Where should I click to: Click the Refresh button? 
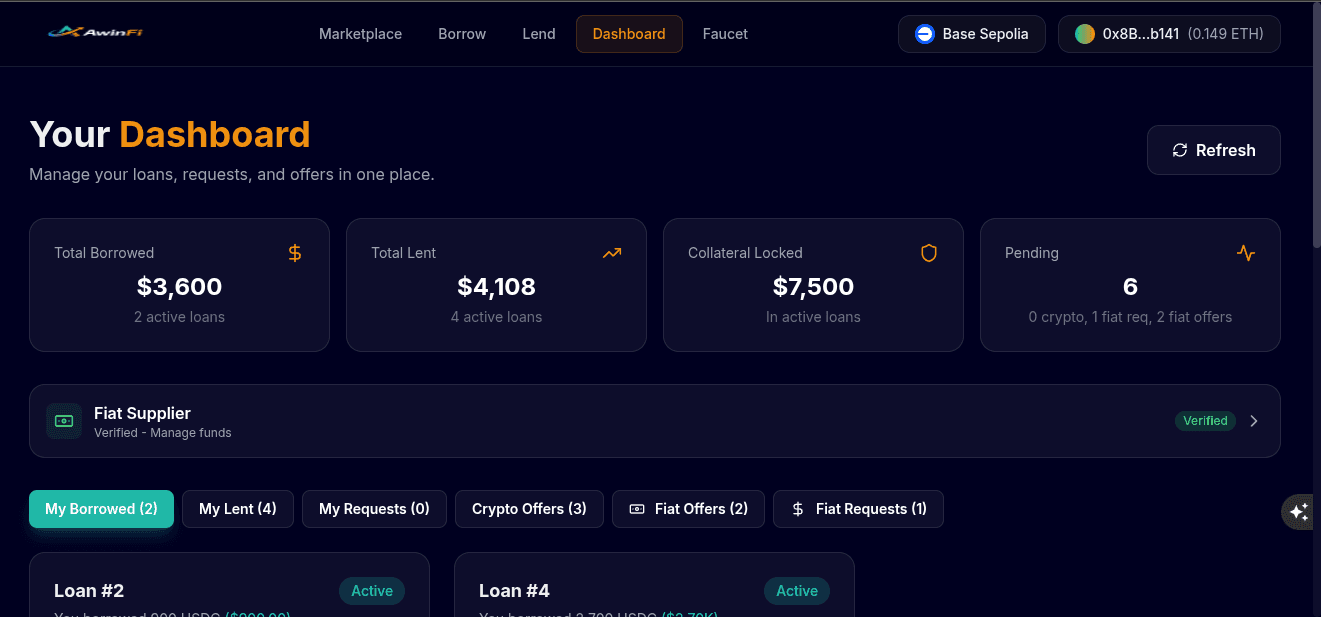click(1213, 149)
